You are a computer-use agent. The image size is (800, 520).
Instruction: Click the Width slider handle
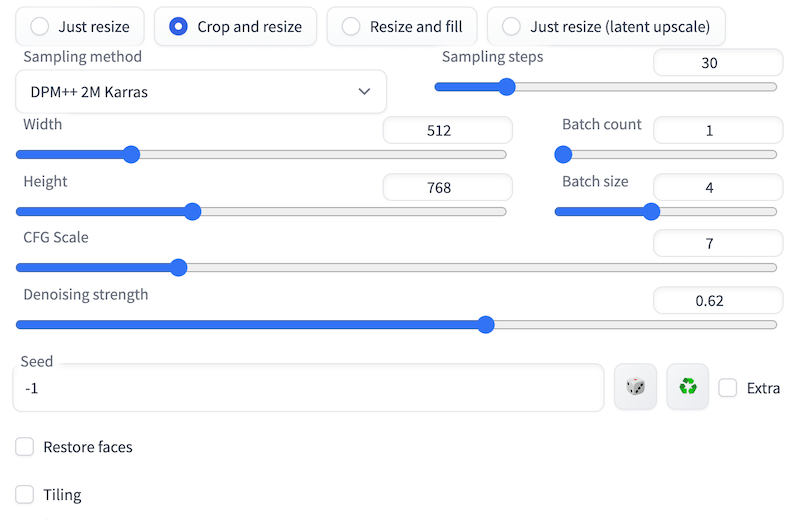coord(131,154)
